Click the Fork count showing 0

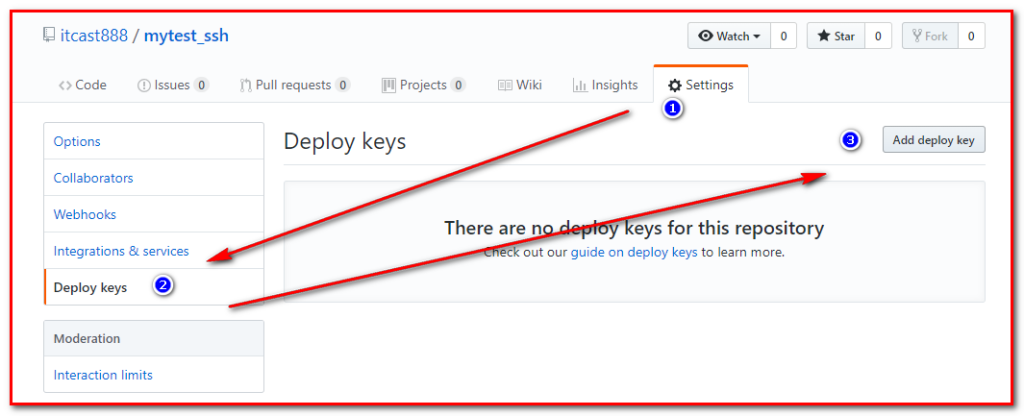coord(971,36)
